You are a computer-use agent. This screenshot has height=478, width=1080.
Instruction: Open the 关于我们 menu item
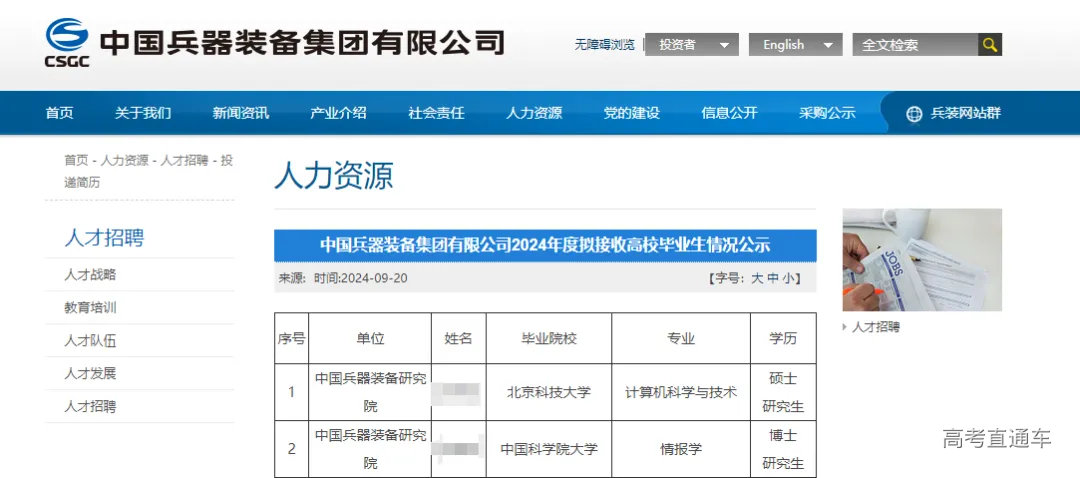pyautogui.click(x=143, y=113)
